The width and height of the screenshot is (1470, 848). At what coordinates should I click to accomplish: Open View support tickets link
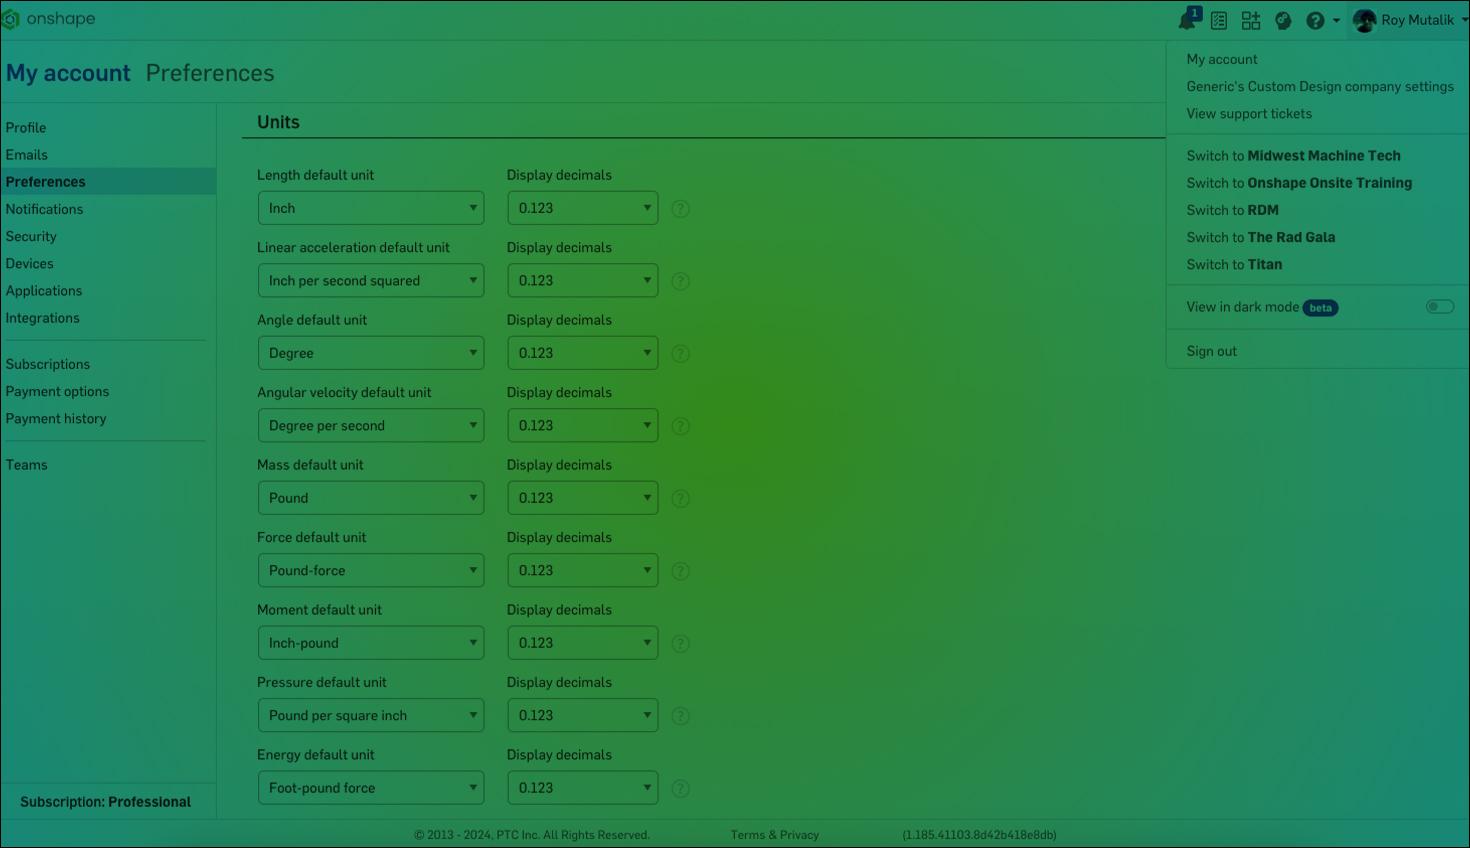point(1249,114)
